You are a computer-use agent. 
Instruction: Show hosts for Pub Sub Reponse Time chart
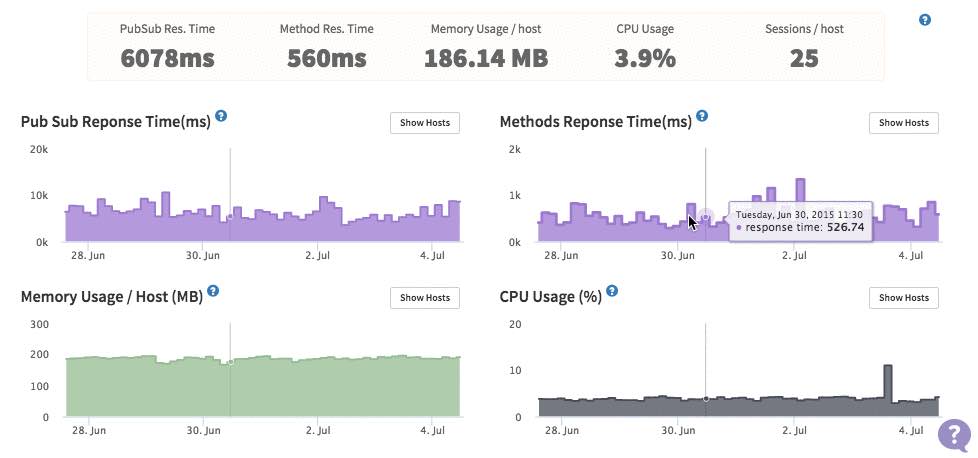point(425,123)
